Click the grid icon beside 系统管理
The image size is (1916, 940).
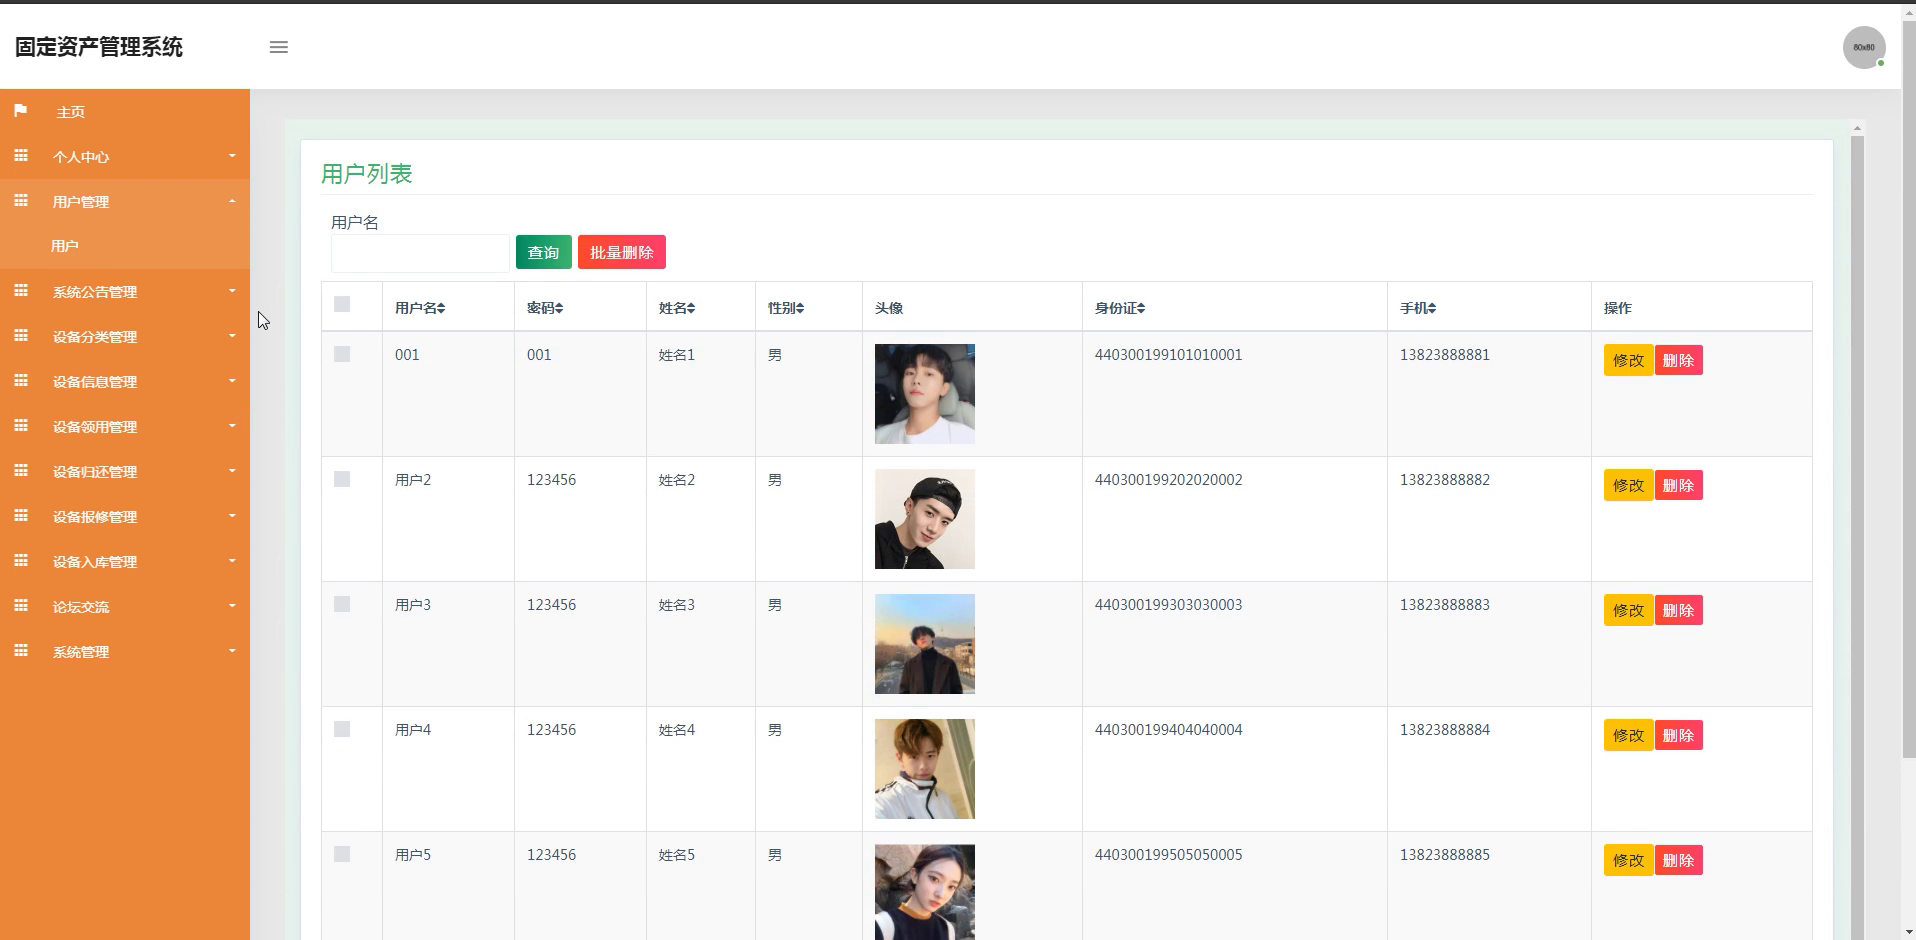click(20, 651)
